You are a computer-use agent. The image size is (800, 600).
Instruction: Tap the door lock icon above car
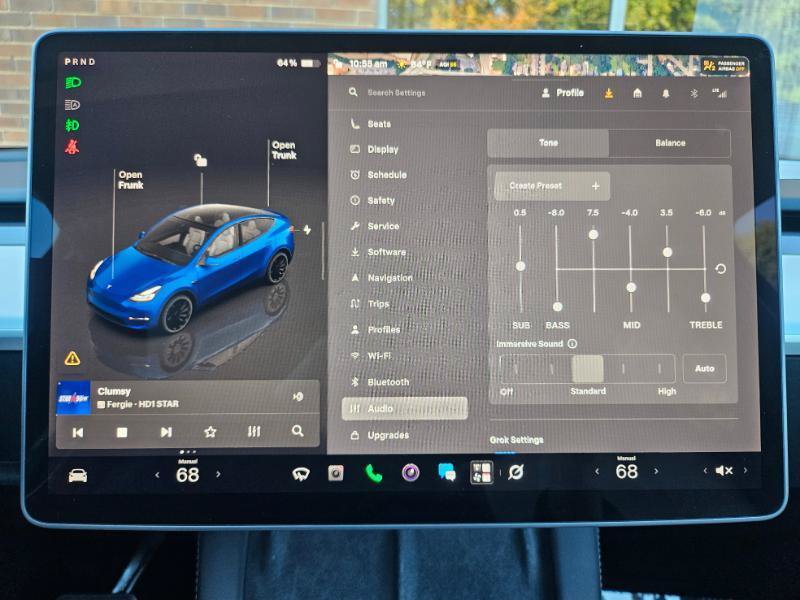coord(201,160)
